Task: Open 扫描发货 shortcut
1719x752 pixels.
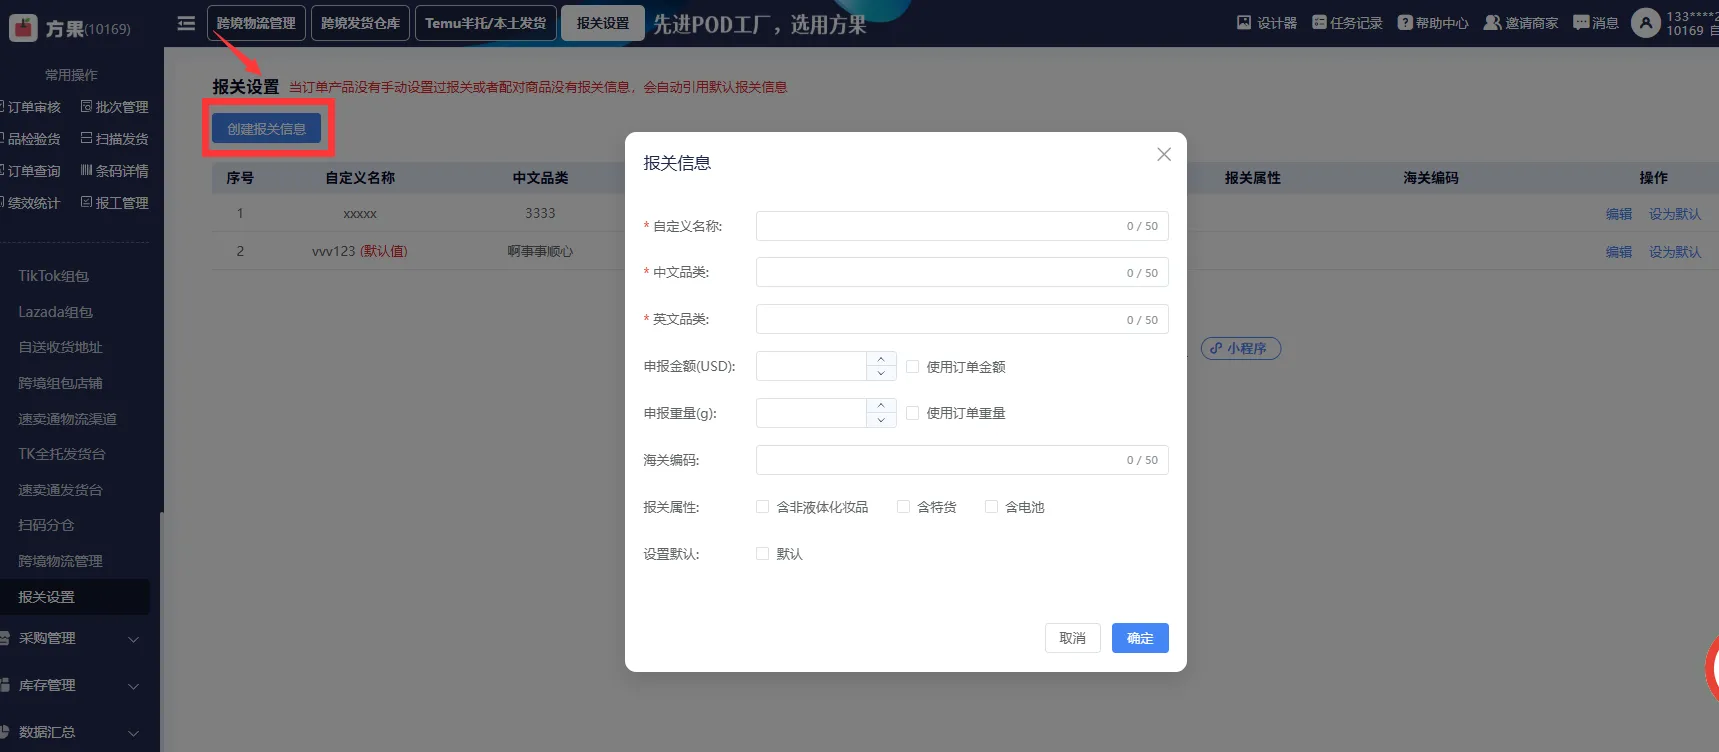Action: click(x=114, y=139)
